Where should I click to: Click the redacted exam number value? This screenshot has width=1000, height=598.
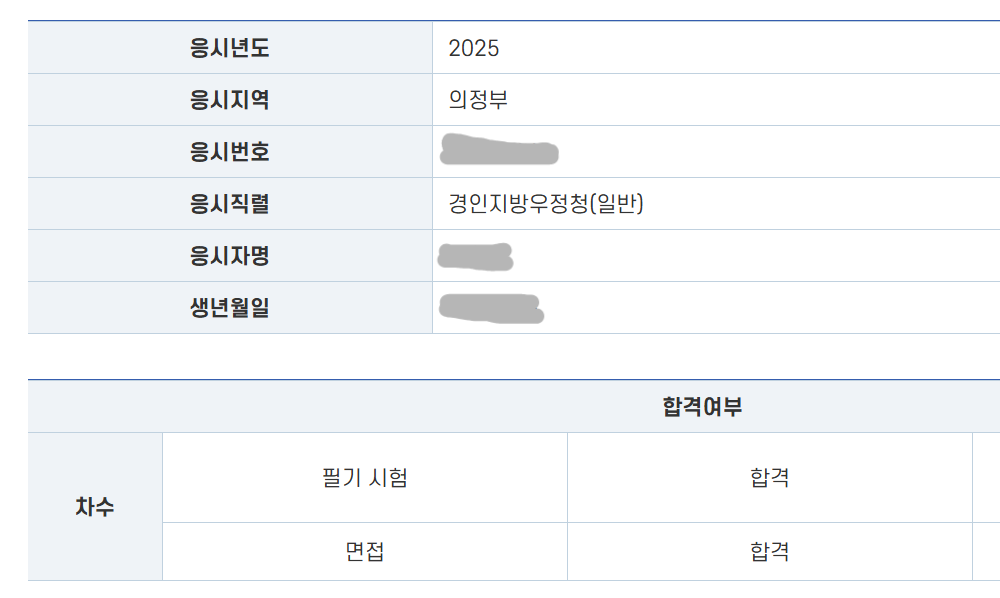(x=499, y=151)
